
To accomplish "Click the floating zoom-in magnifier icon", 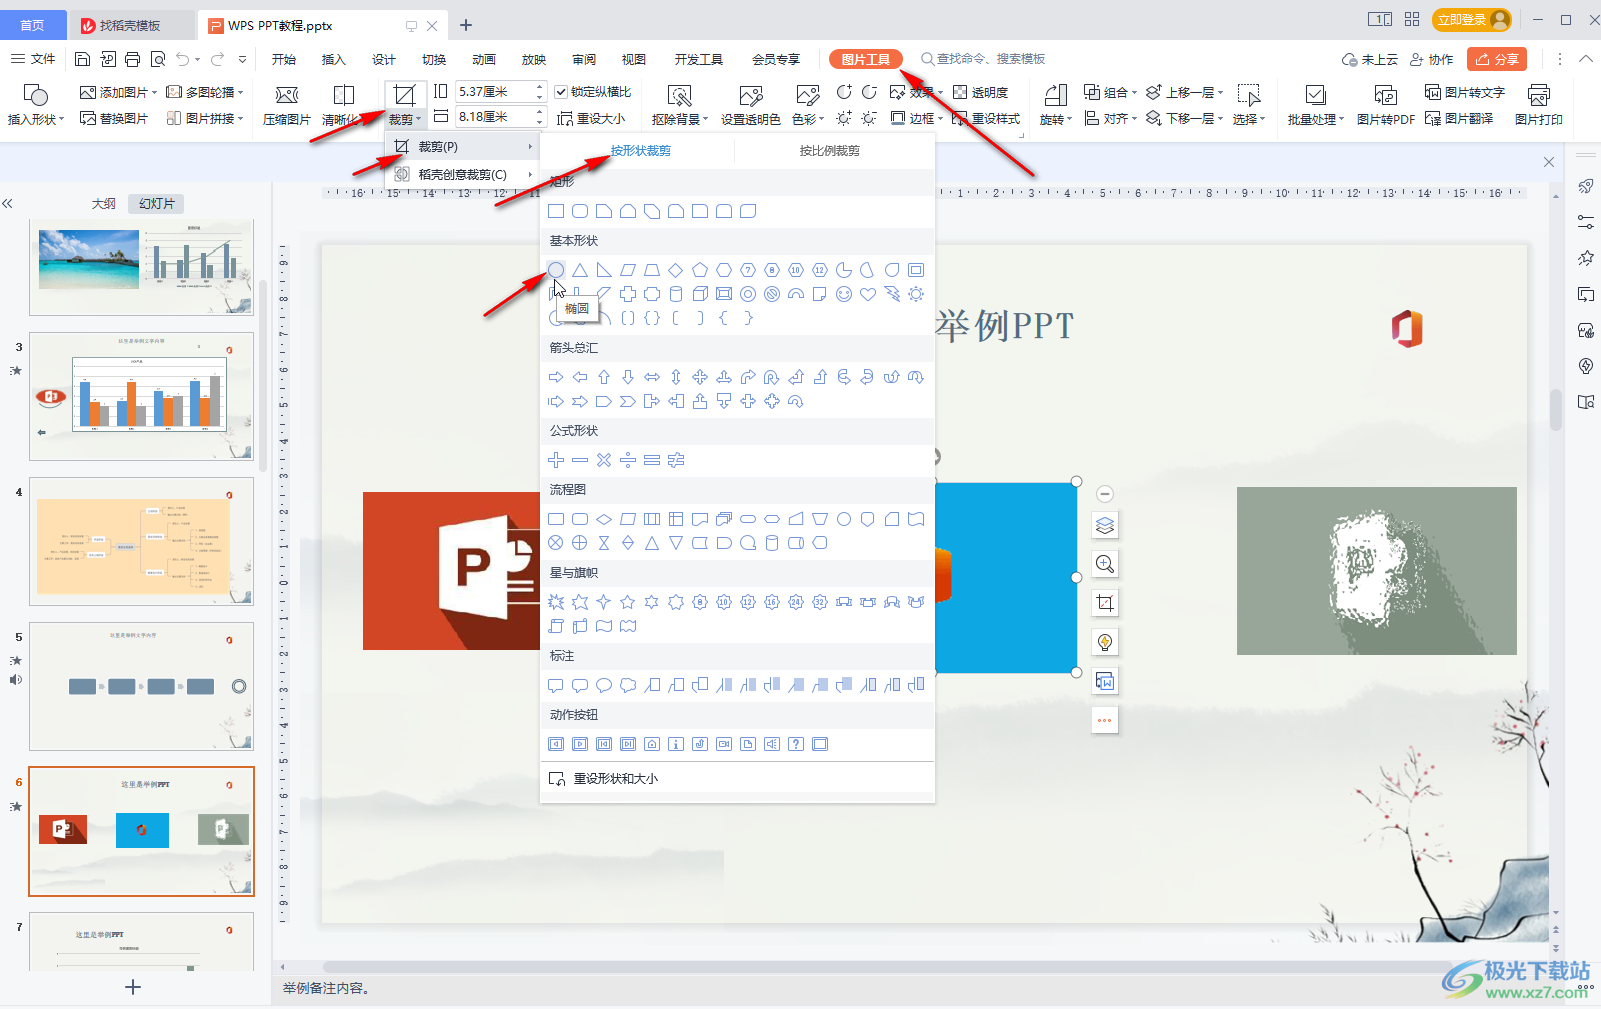I will coord(1105,564).
